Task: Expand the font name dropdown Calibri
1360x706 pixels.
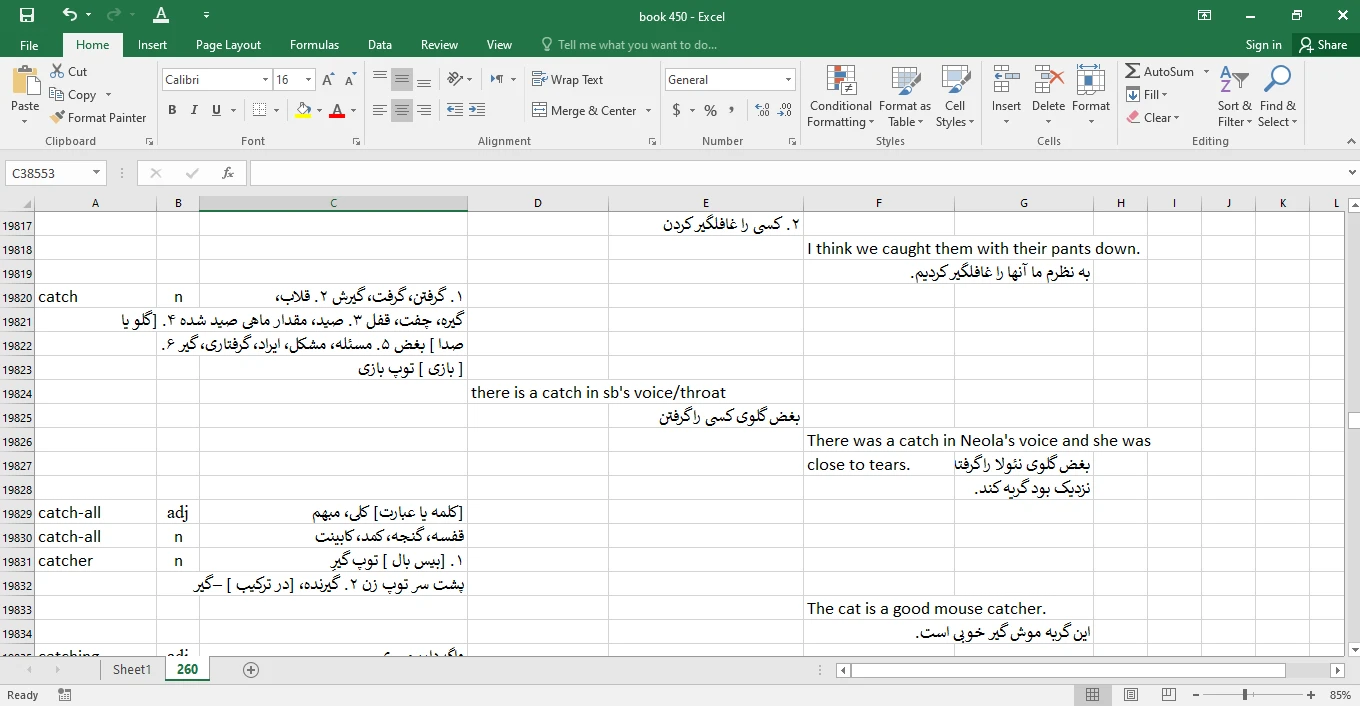Action: (265, 80)
